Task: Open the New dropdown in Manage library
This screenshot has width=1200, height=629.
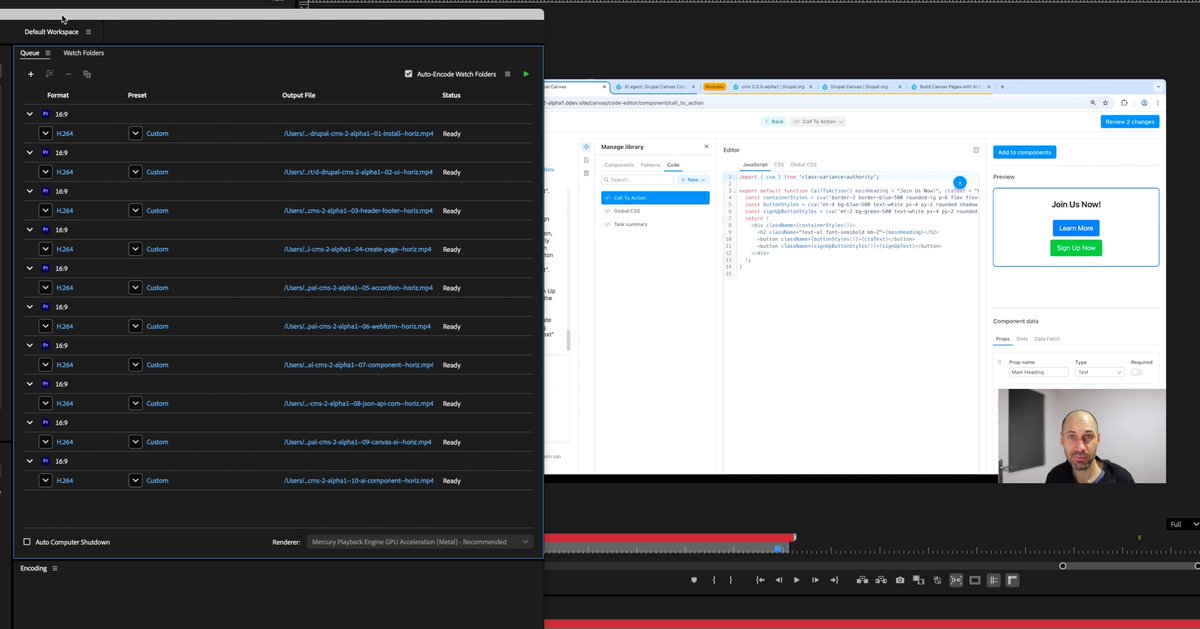Action: (x=693, y=180)
